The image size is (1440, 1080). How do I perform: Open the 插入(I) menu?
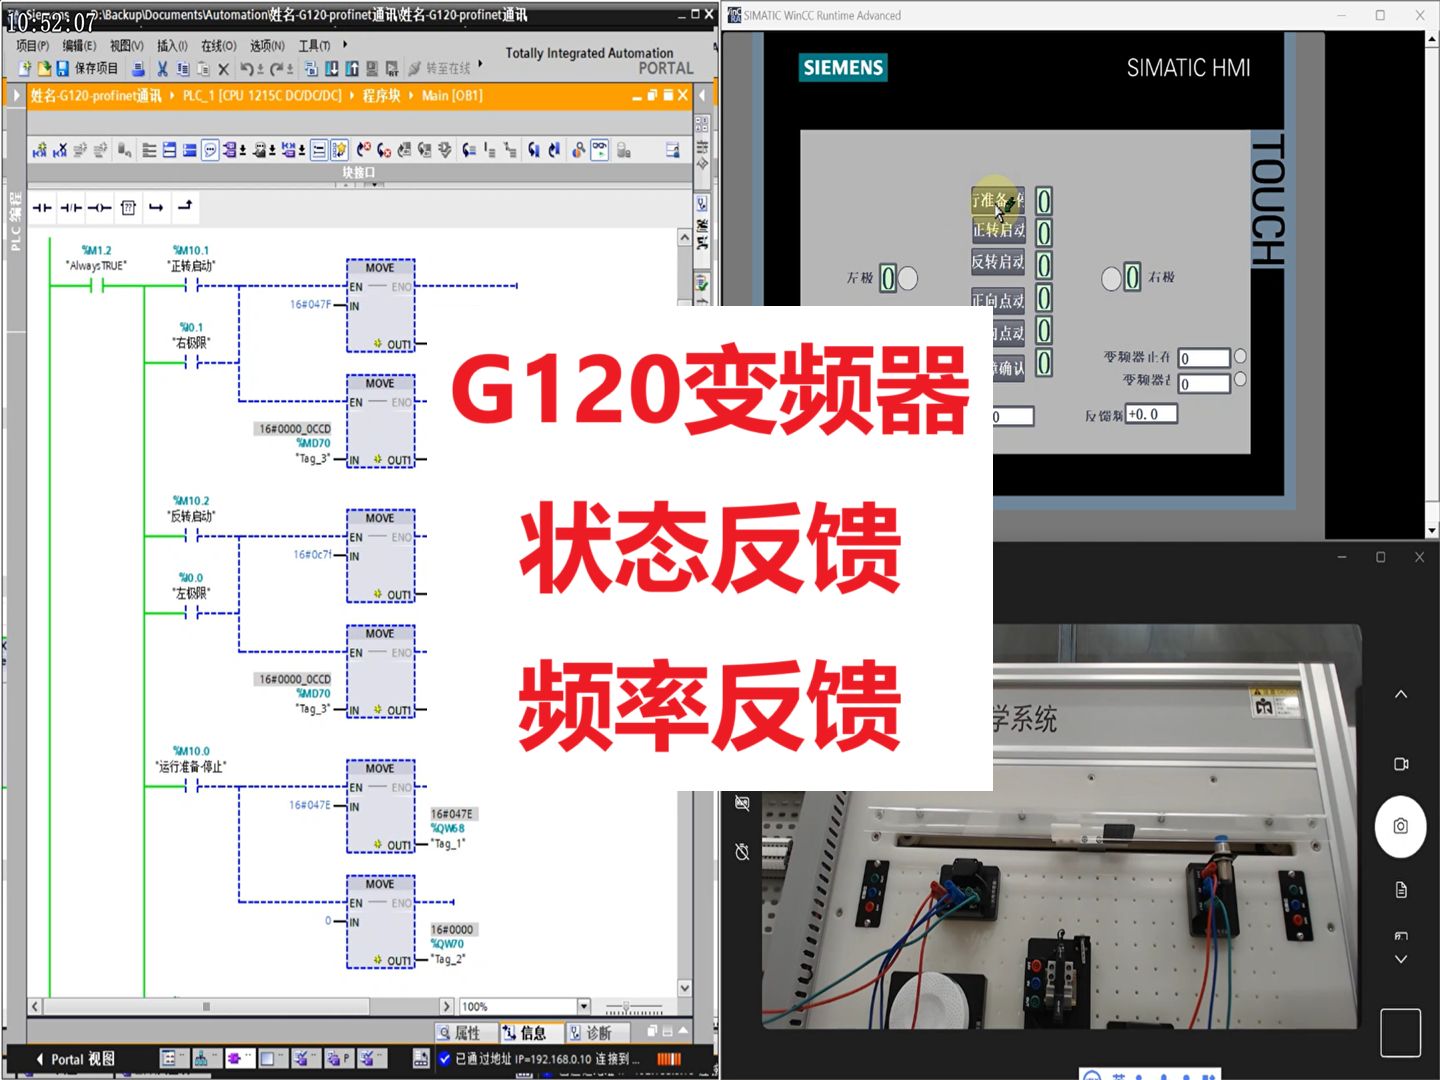tap(172, 46)
